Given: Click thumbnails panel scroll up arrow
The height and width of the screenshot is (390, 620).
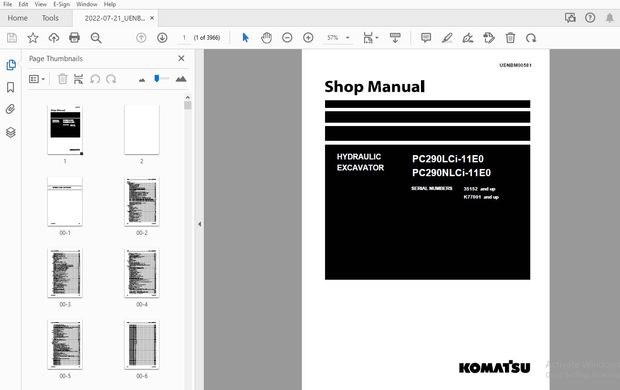Looking at the screenshot, I should point(187,97).
